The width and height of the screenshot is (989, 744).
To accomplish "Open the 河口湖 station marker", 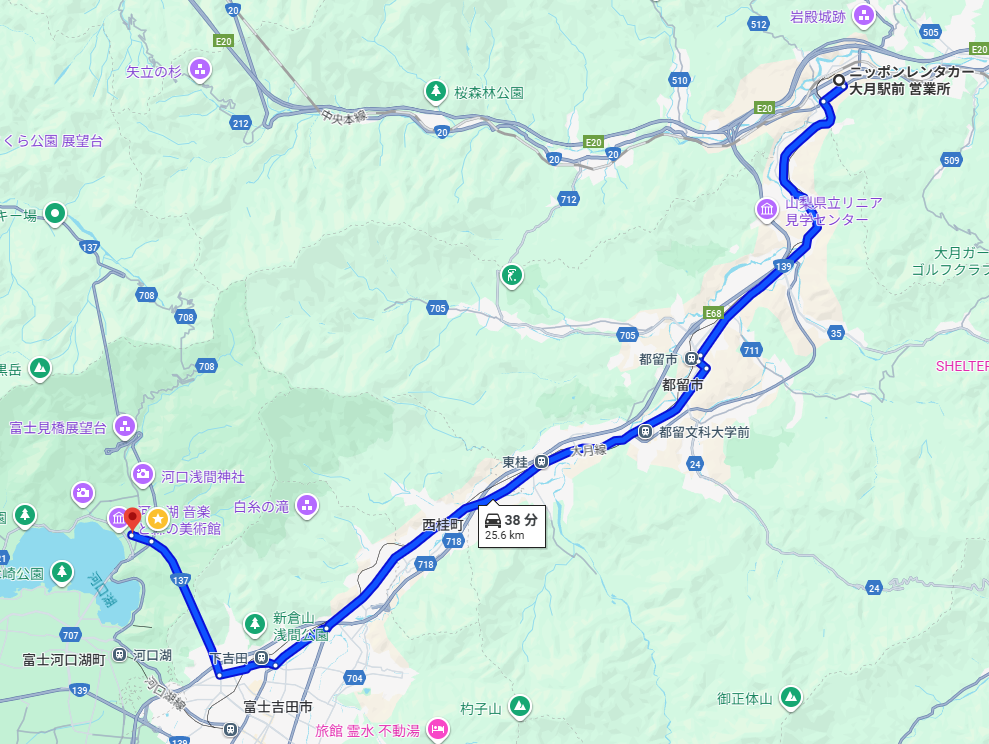I will click(120, 654).
